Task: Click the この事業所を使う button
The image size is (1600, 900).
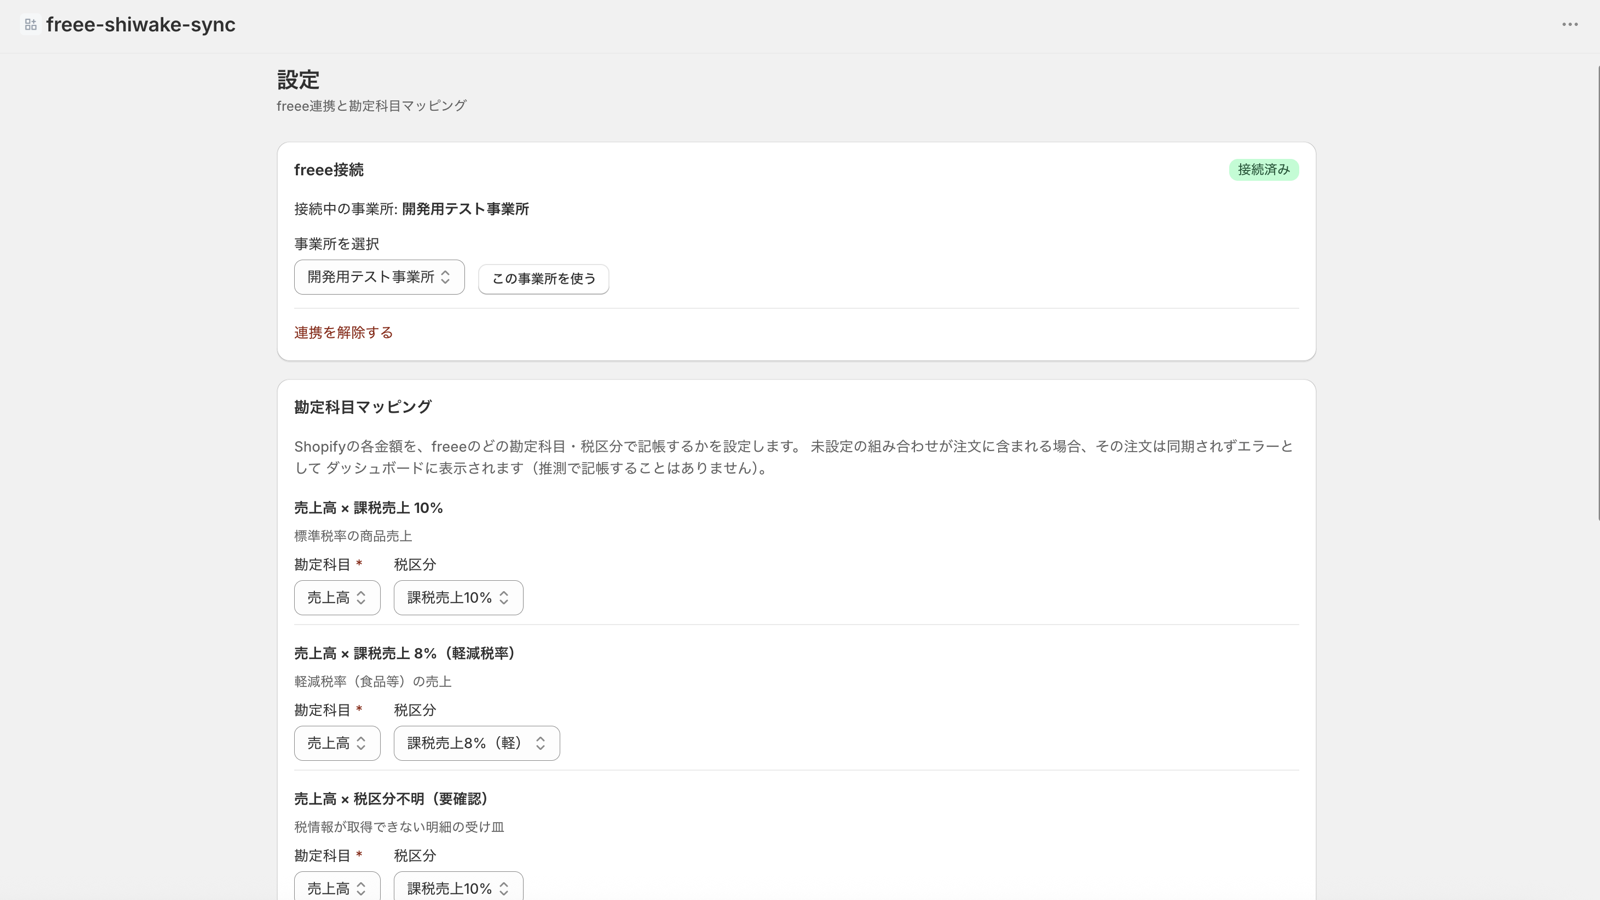Action: [x=543, y=279]
